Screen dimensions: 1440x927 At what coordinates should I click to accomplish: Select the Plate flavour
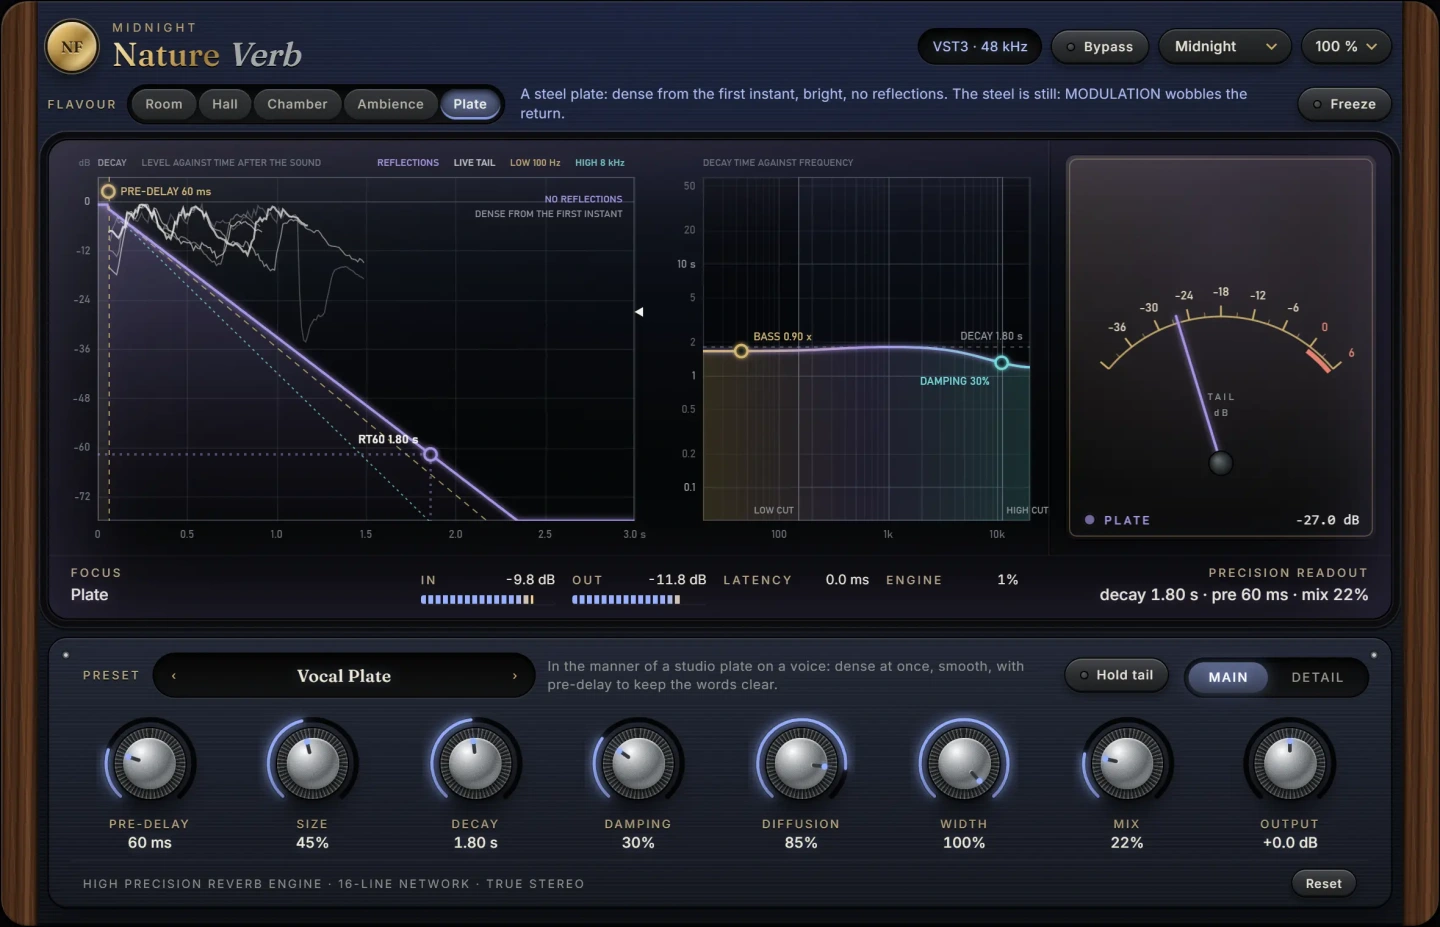tap(470, 104)
